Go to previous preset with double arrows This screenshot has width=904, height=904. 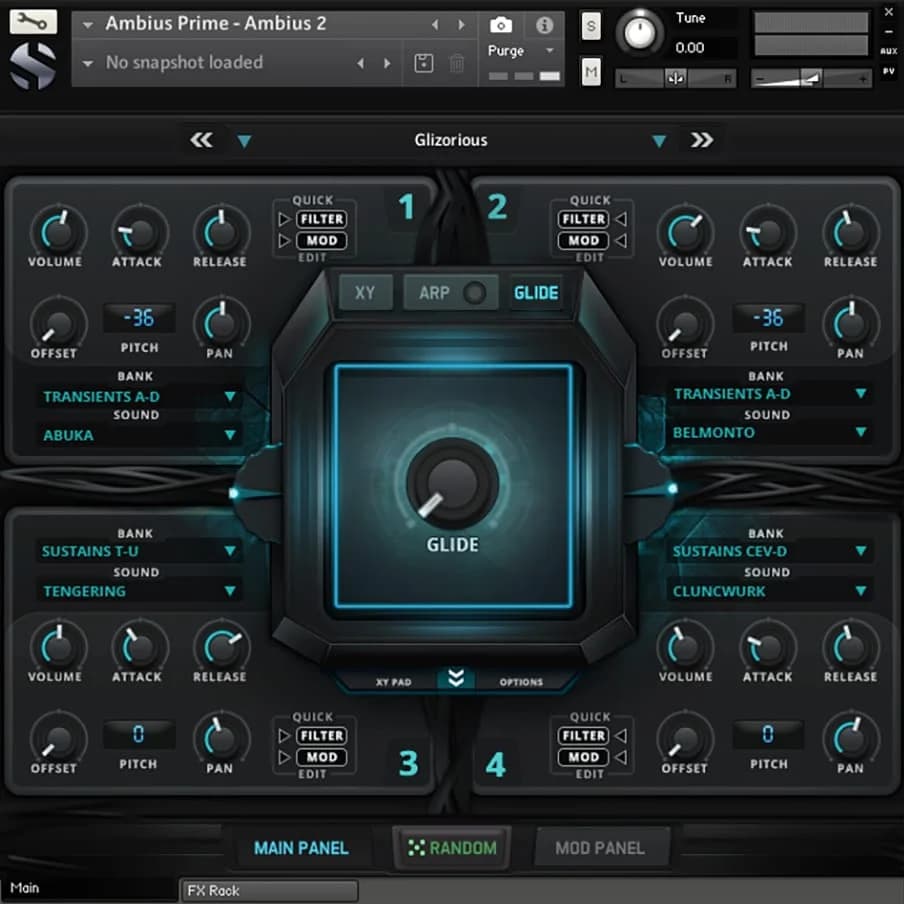coord(201,140)
